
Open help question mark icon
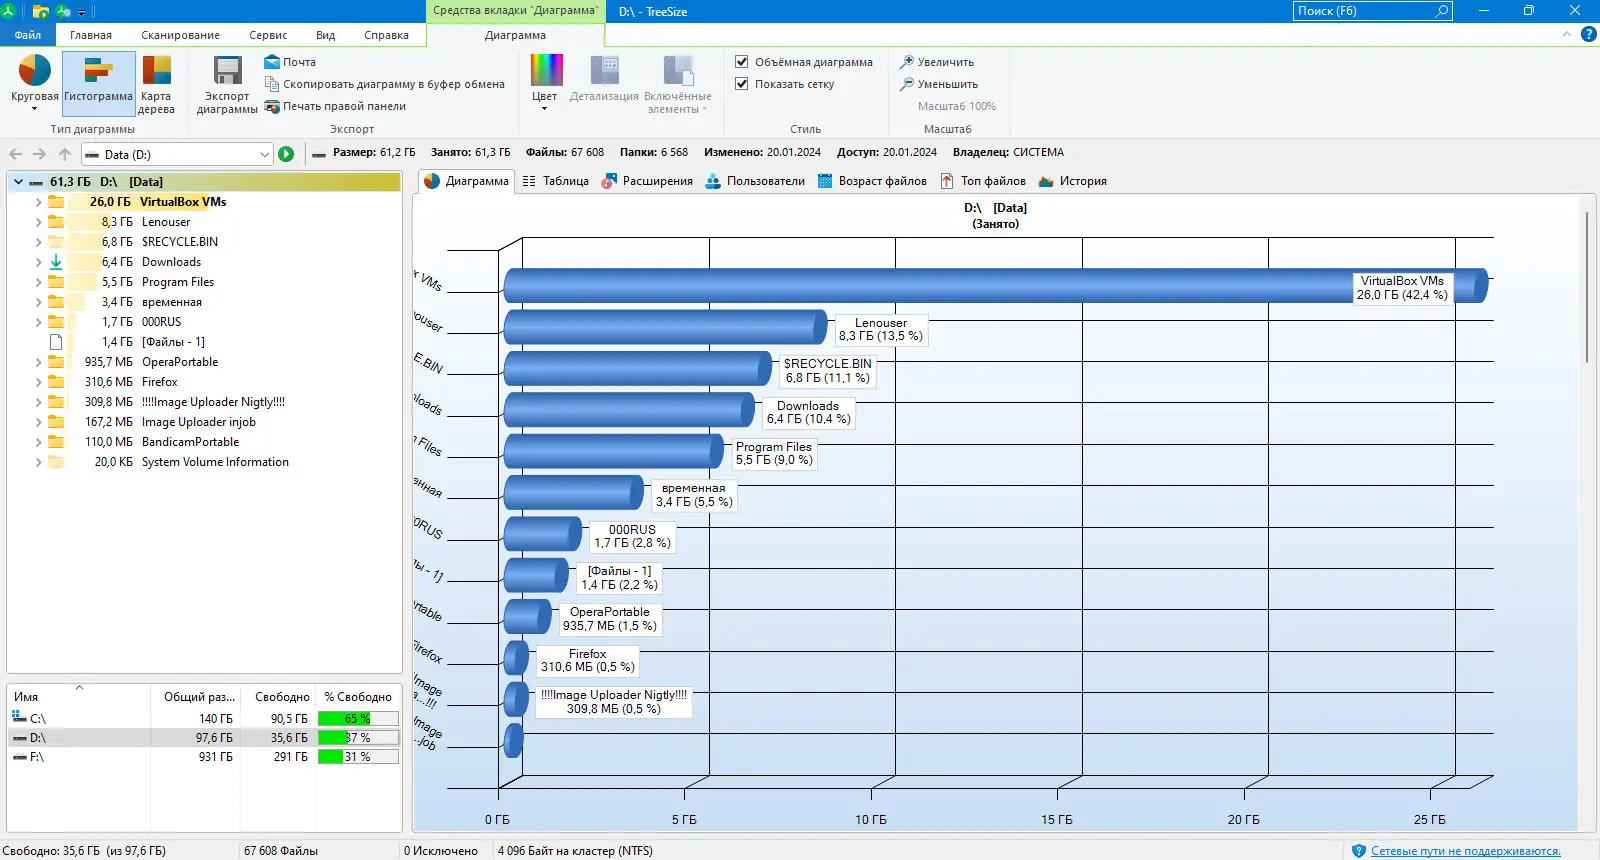pyautogui.click(x=1588, y=34)
